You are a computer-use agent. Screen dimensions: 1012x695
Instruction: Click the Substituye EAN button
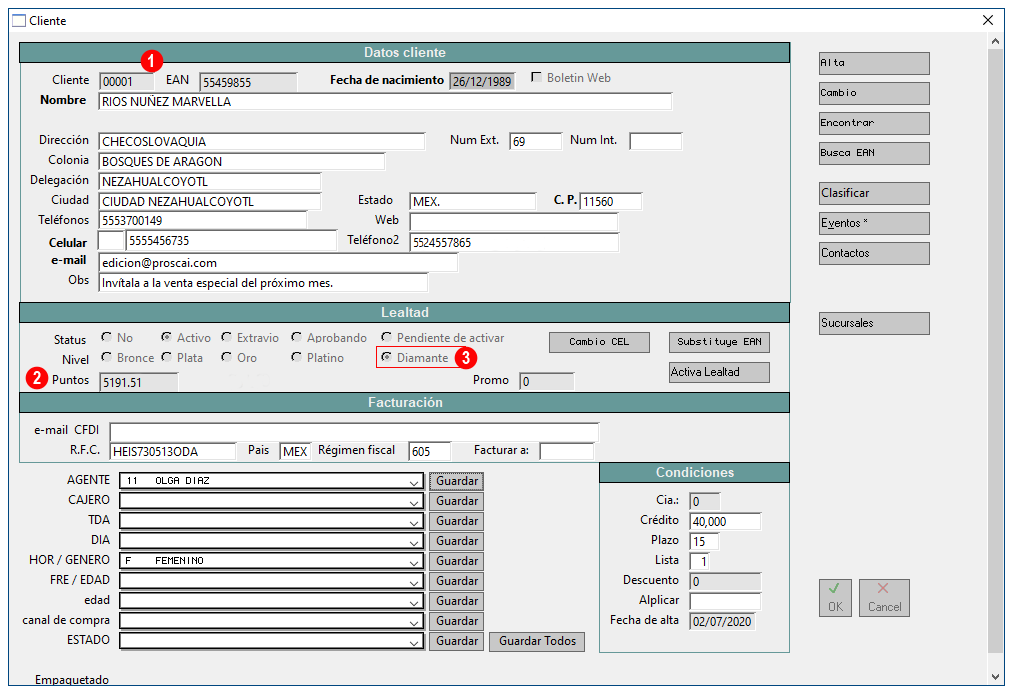tap(719, 342)
